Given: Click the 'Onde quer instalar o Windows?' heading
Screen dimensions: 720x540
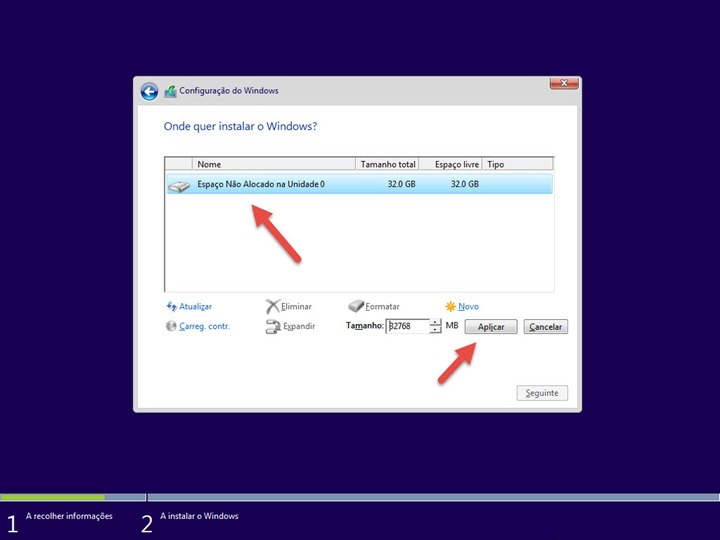Looking at the screenshot, I should point(240,126).
